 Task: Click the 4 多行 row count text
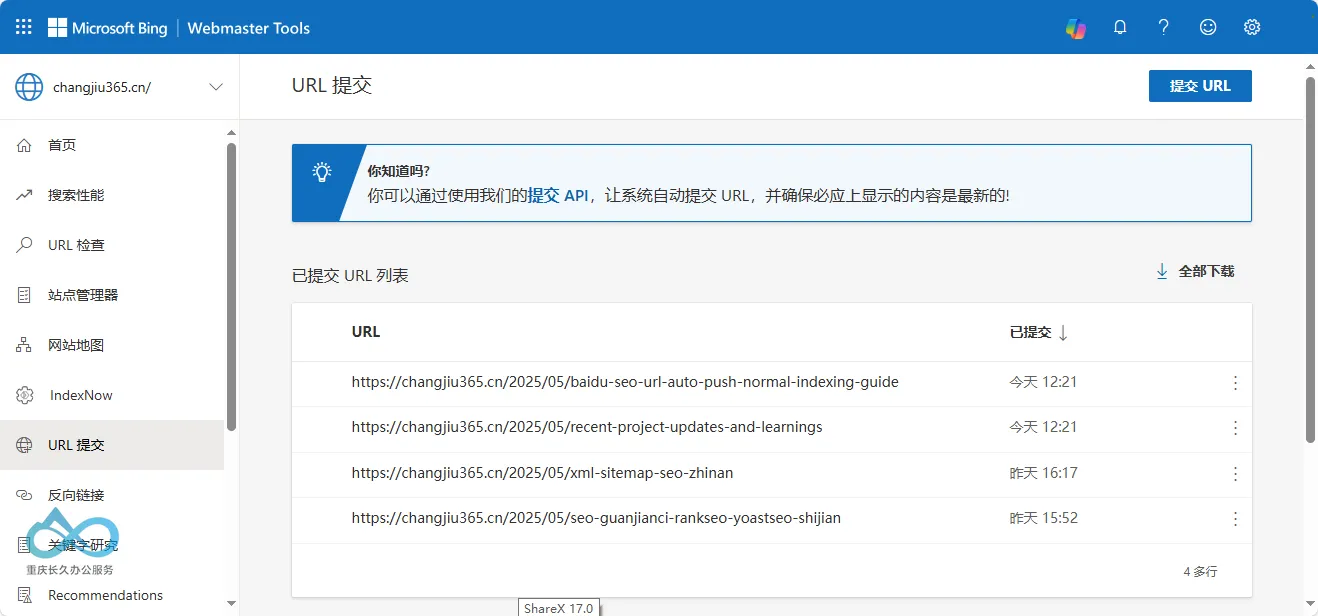pos(1200,572)
